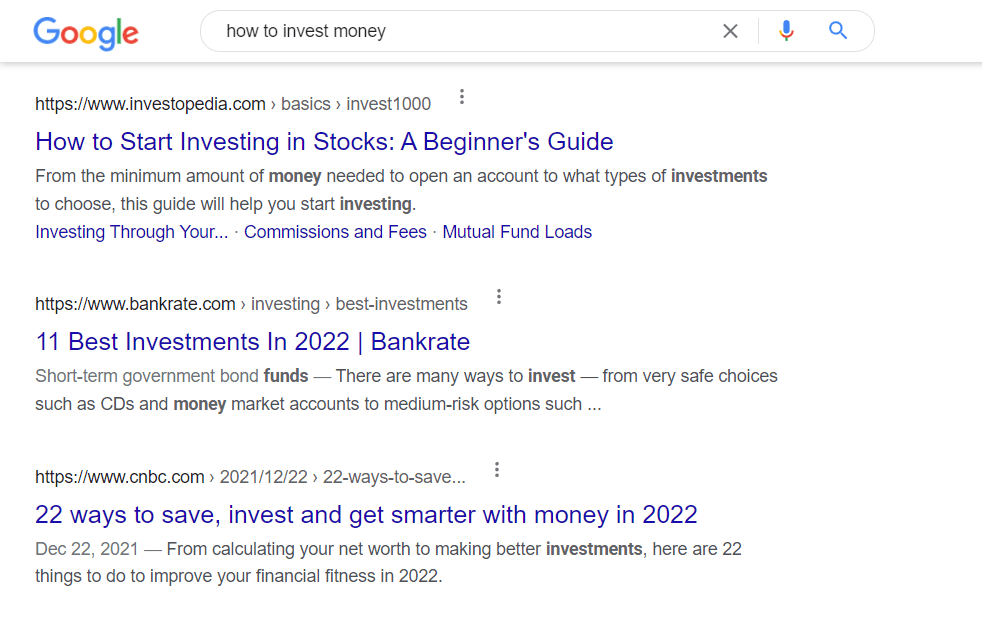Image resolution: width=982 pixels, height=619 pixels.
Task: Open the Investopedia beginner's guide to investing
Action: (324, 141)
